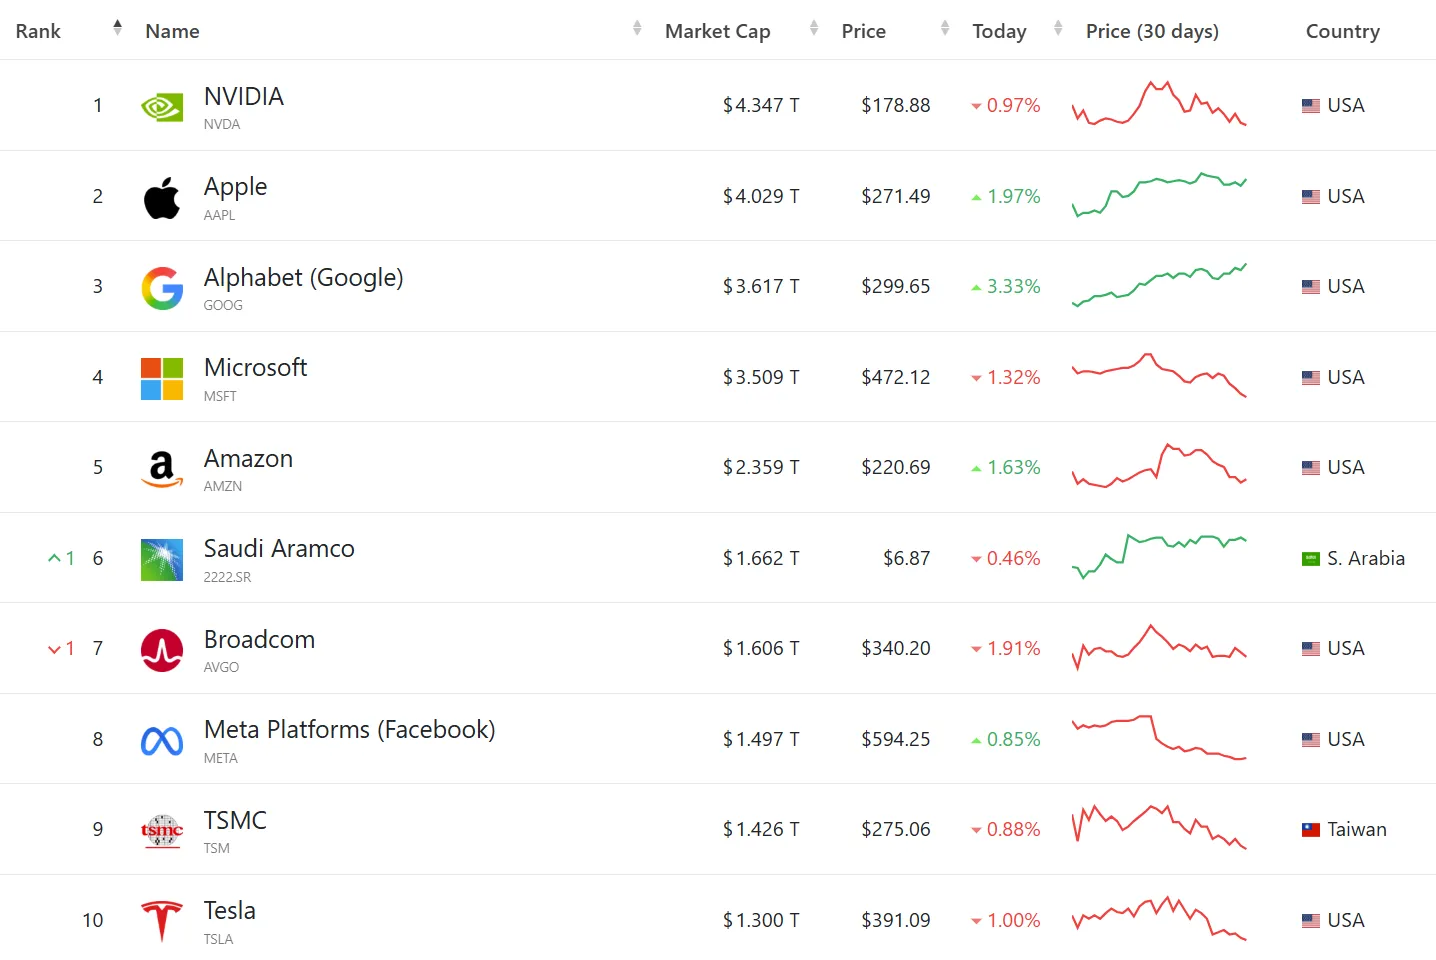The height and width of the screenshot is (960, 1436).
Task: Open the Alphabet (Google) company link
Action: point(303,278)
